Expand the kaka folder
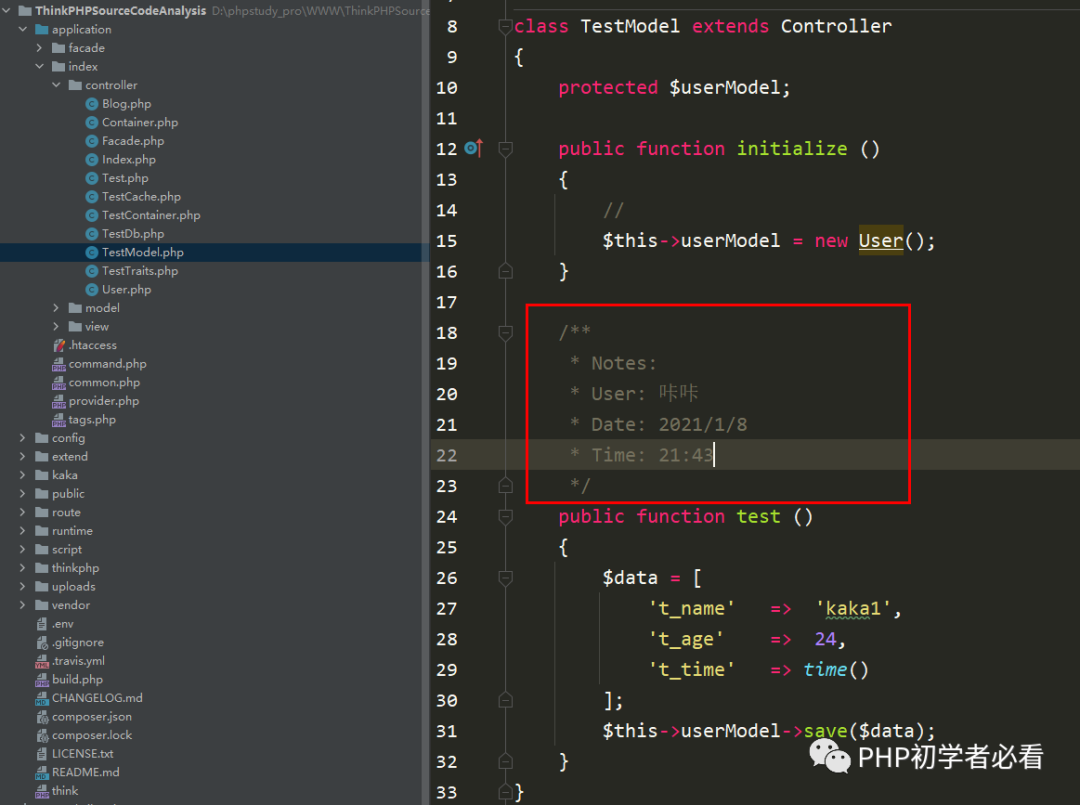Viewport: 1080px width, 805px height. click(23, 475)
